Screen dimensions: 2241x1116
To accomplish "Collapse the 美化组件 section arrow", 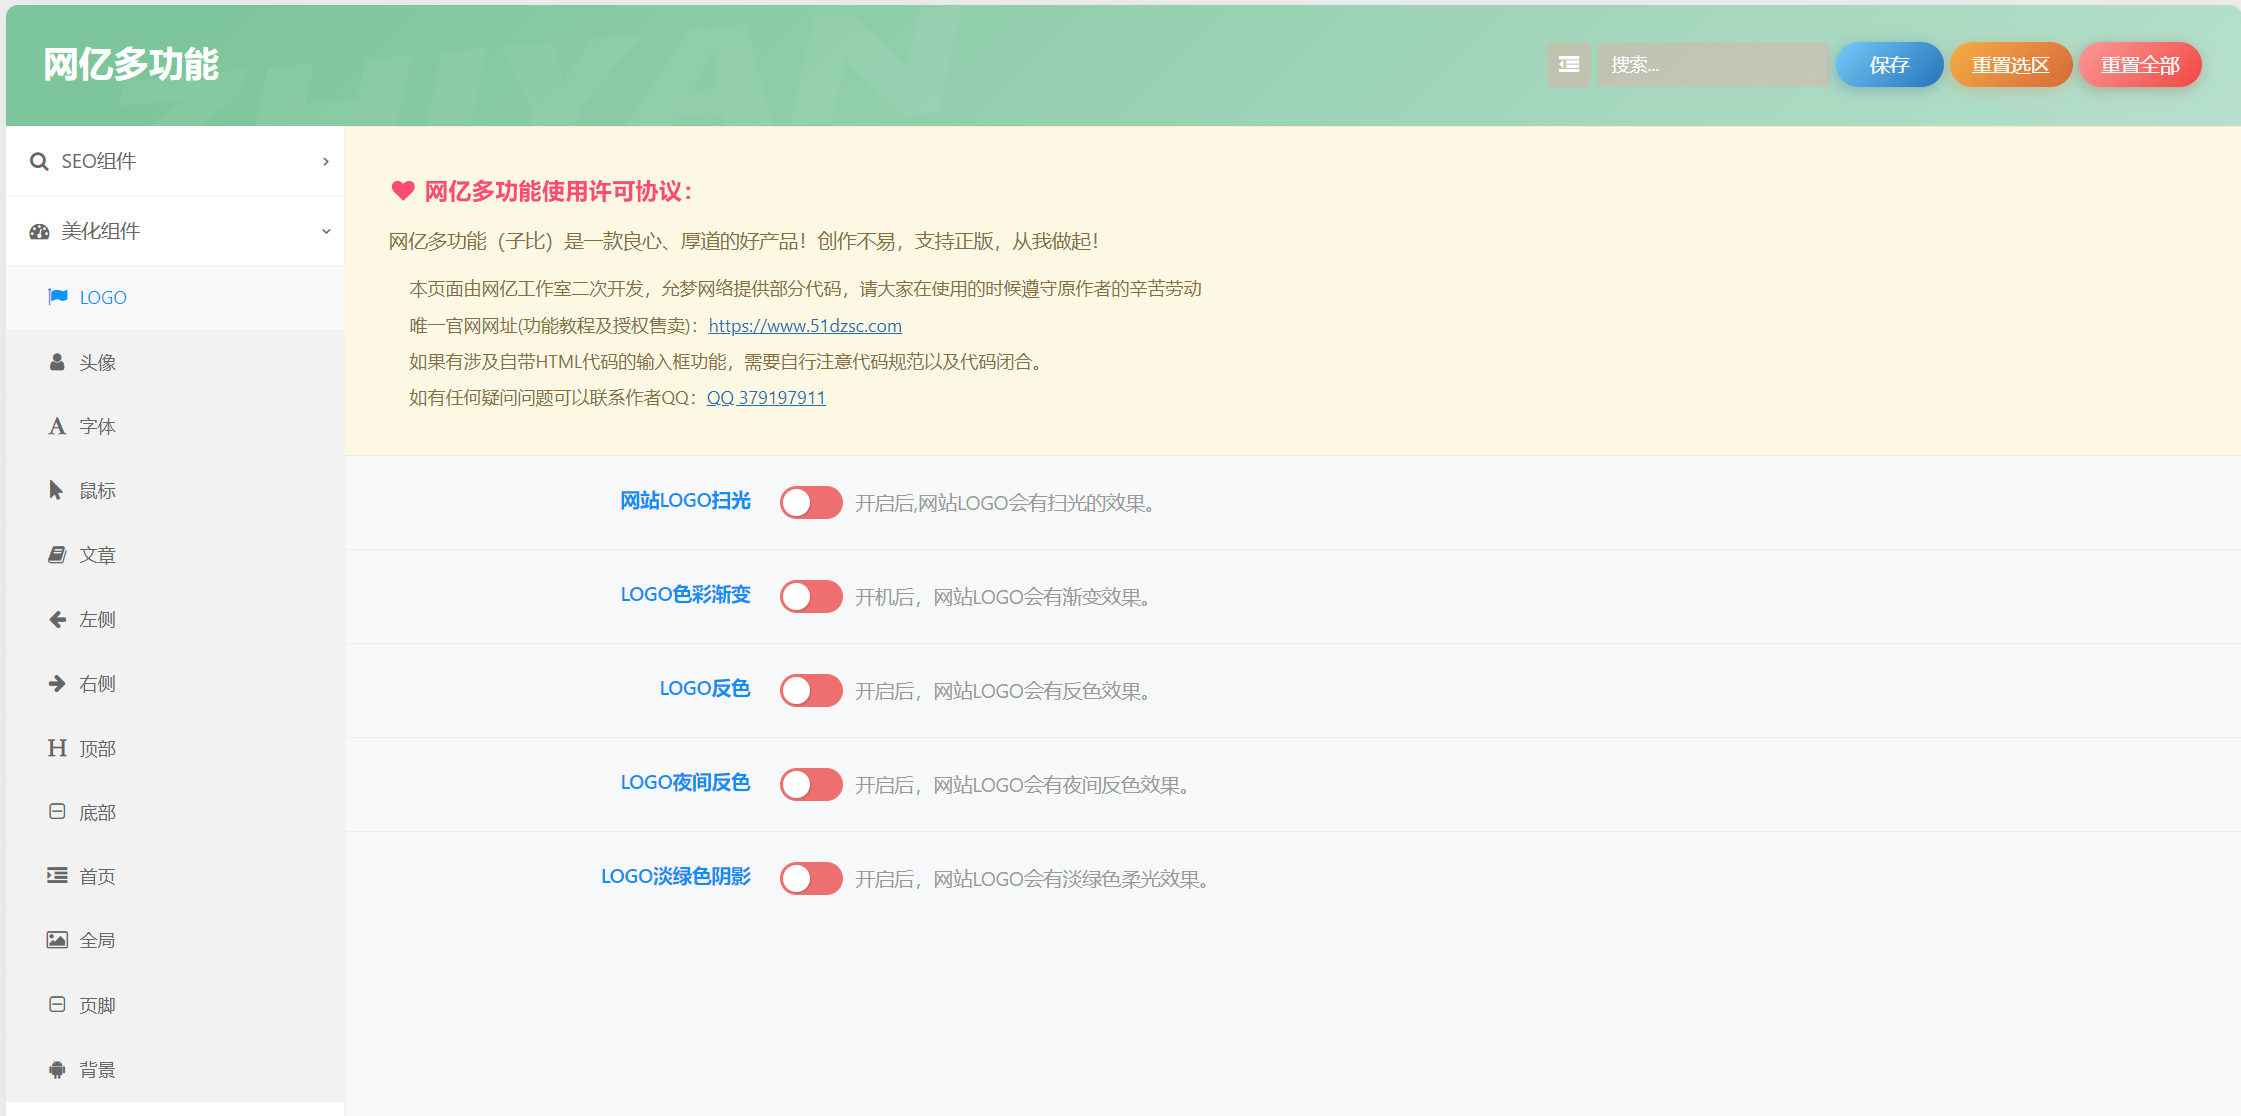I will pos(326,231).
